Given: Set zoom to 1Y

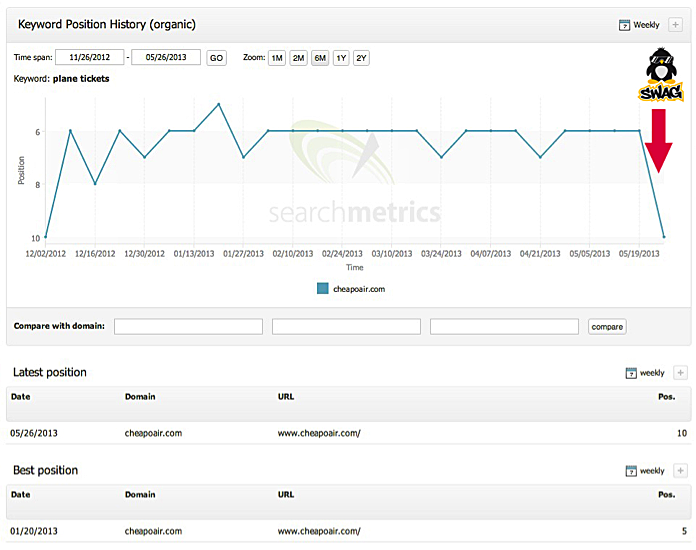Looking at the screenshot, I should click(341, 58).
